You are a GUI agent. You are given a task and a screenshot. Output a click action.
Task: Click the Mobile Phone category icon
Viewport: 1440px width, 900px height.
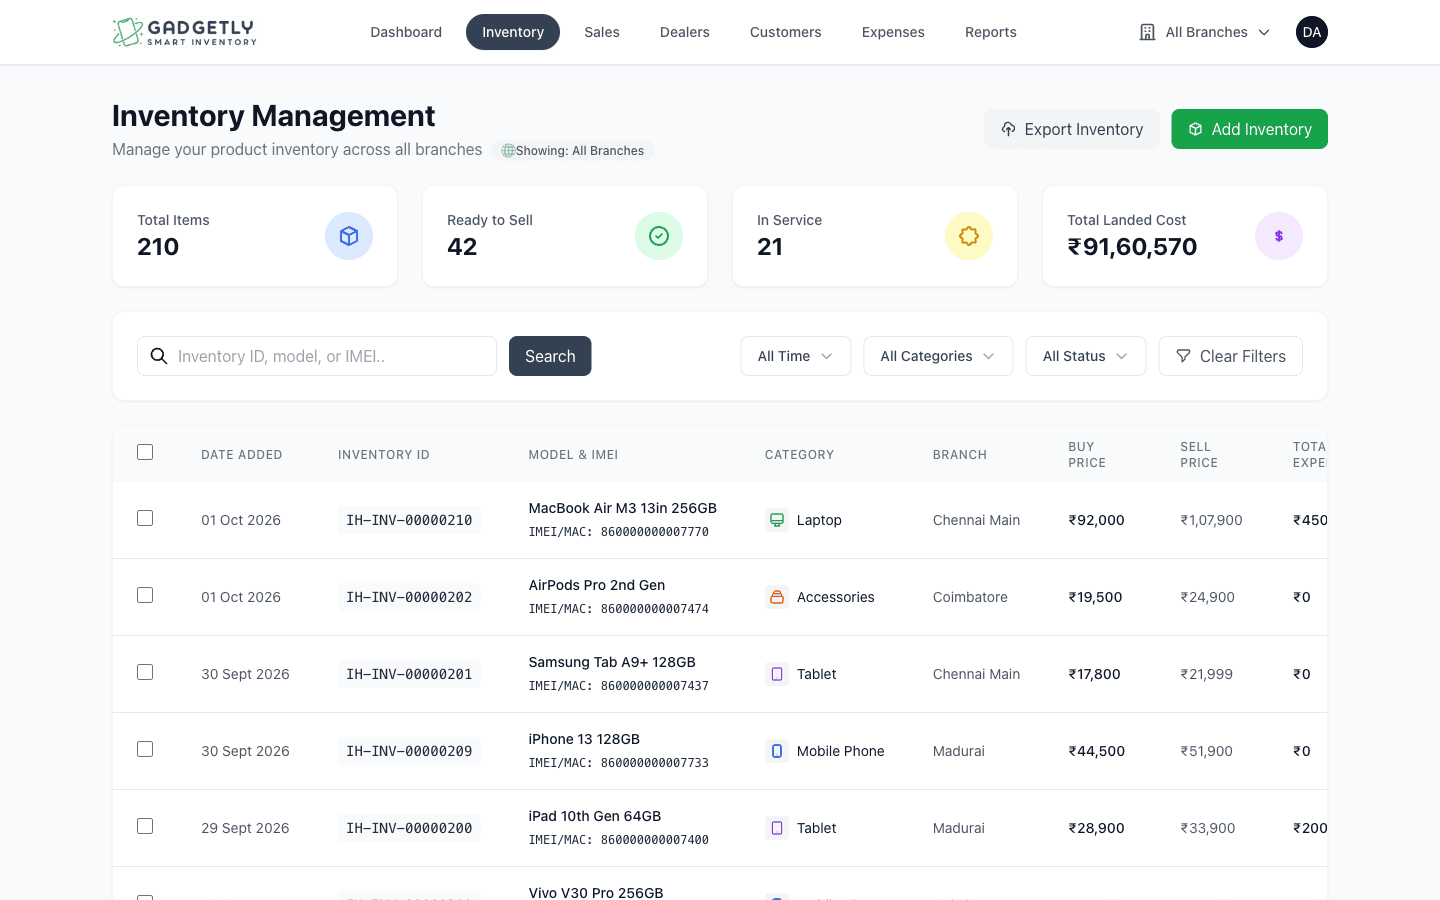click(777, 751)
